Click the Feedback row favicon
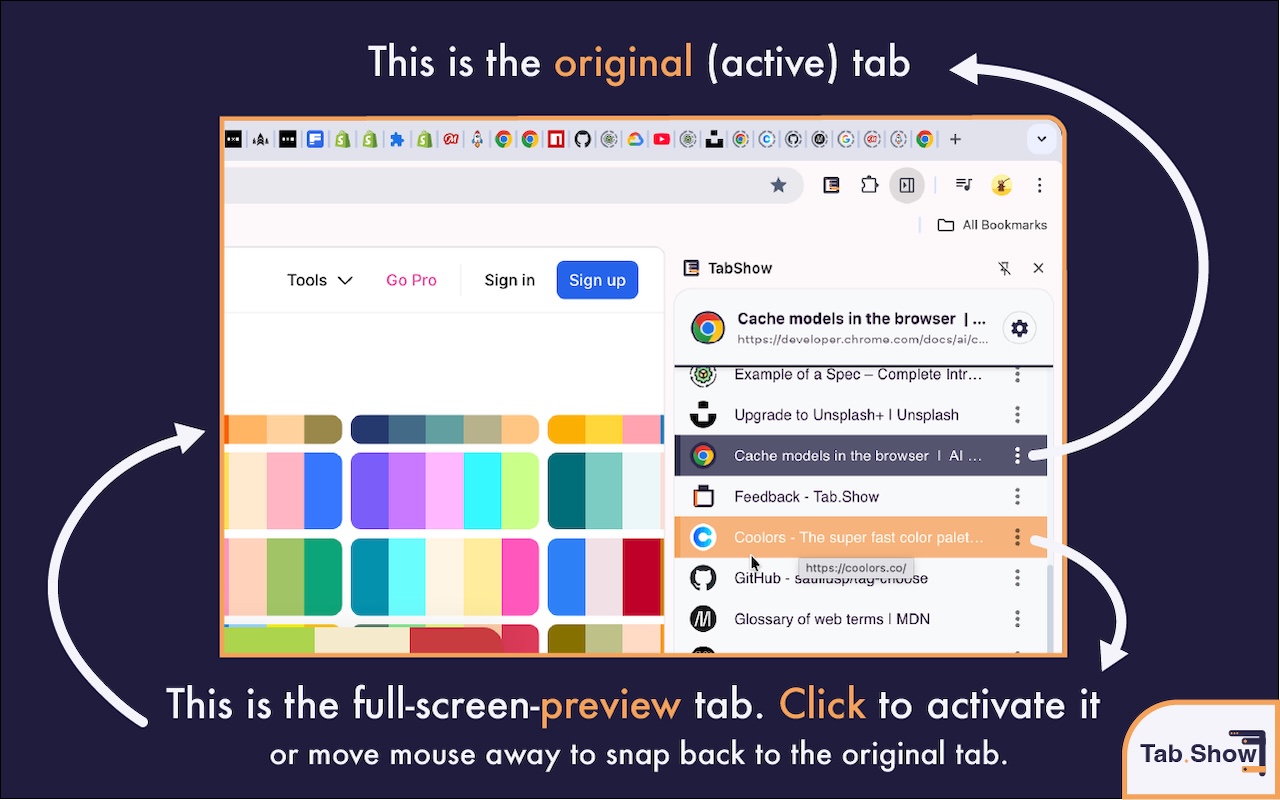This screenshot has width=1280, height=800. coord(704,496)
